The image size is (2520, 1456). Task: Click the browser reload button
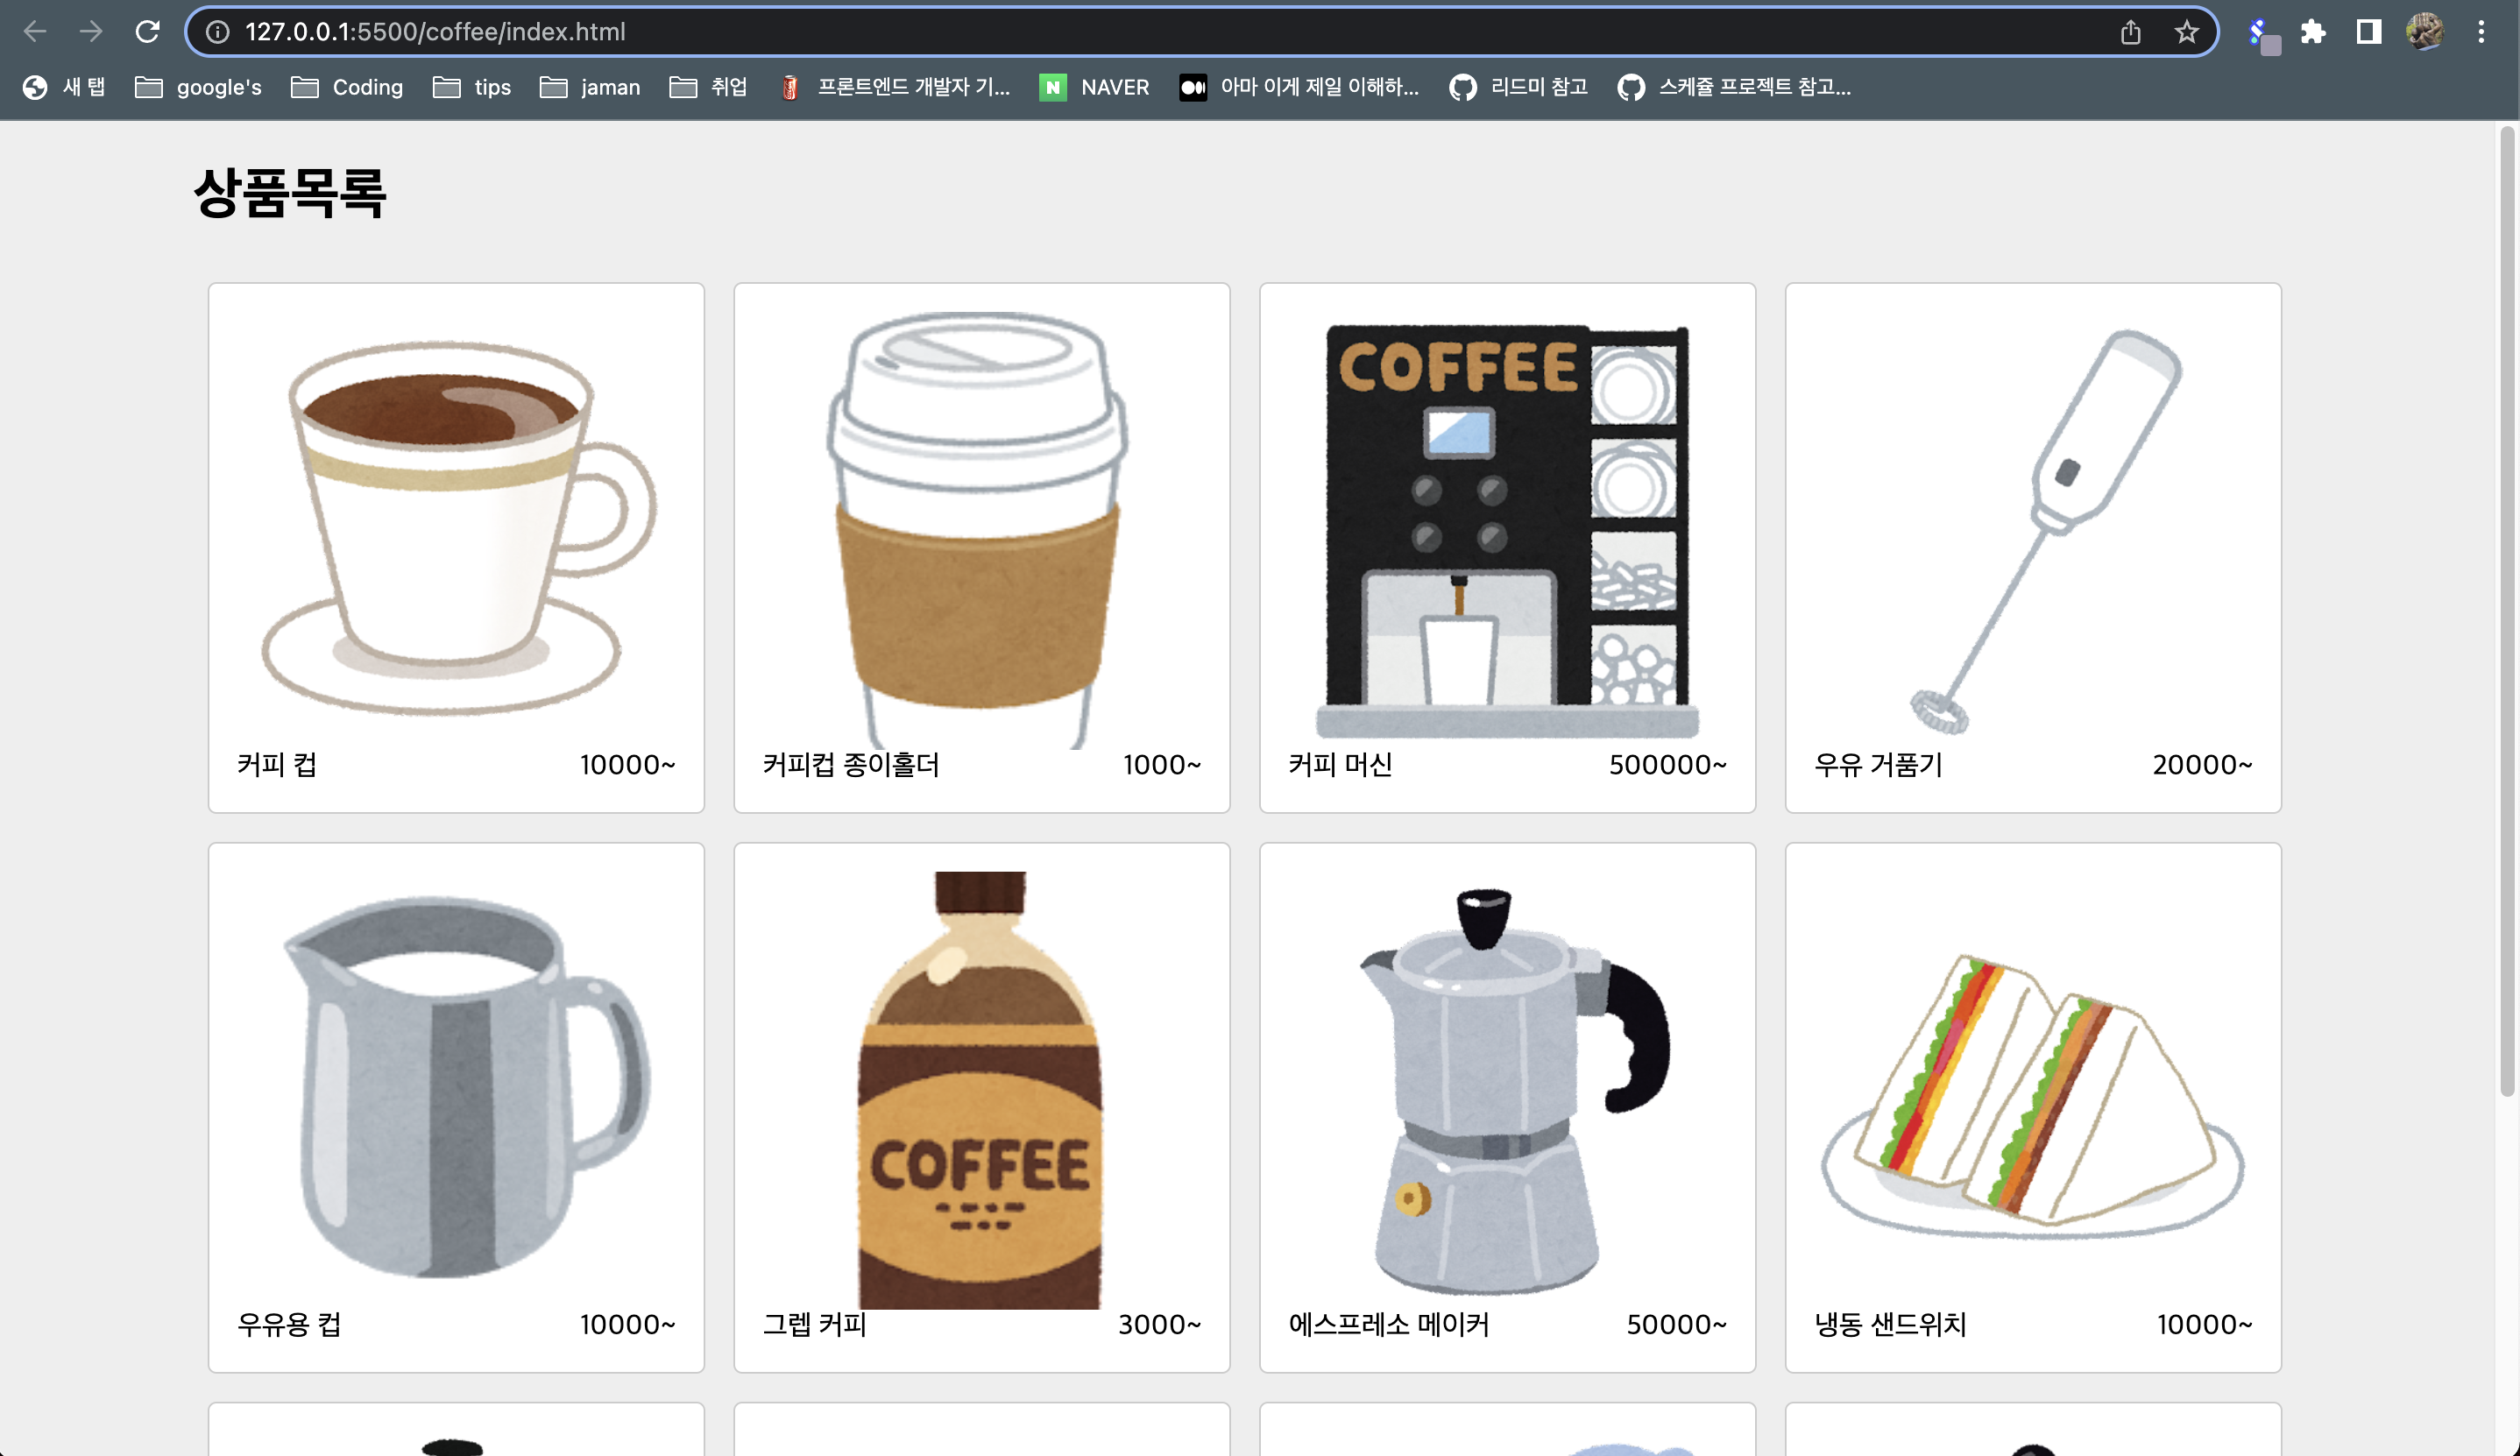(x=147, y=32)
